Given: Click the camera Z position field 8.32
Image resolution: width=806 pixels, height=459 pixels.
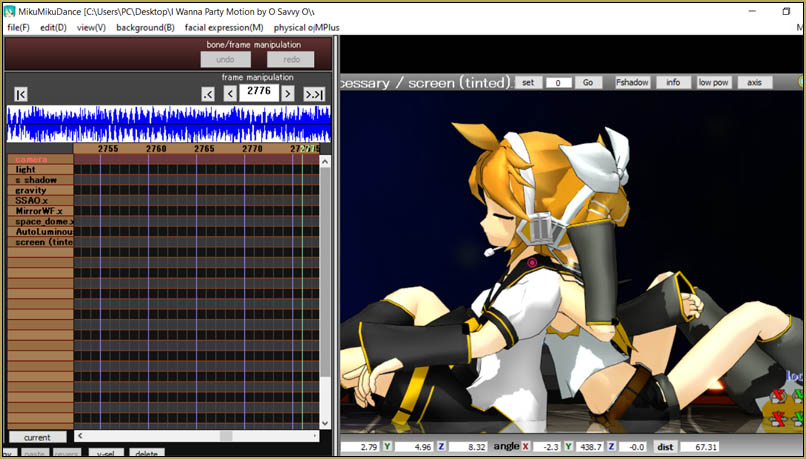Looking at the screenshot, I should (468, 447).
